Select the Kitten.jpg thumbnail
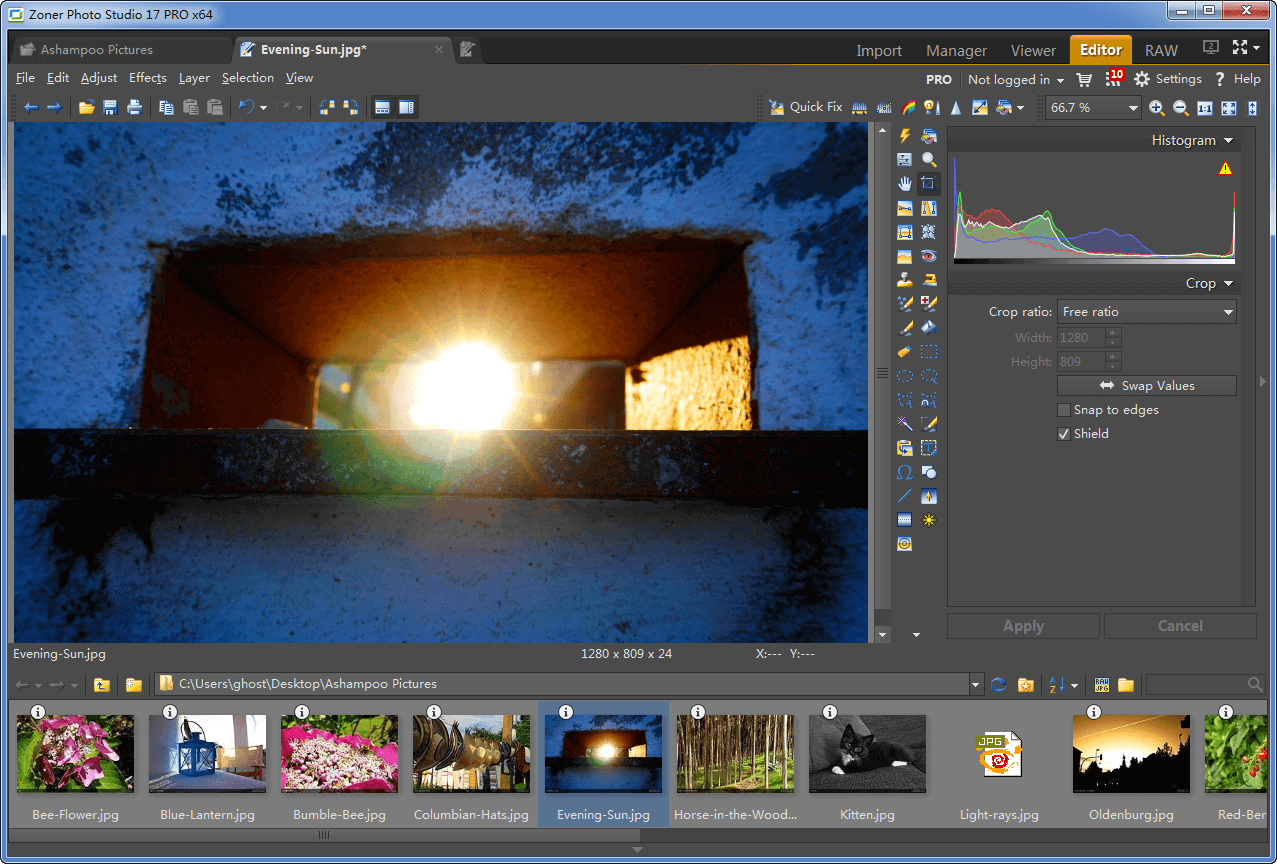1277x864 pixels. click(867, 753)
